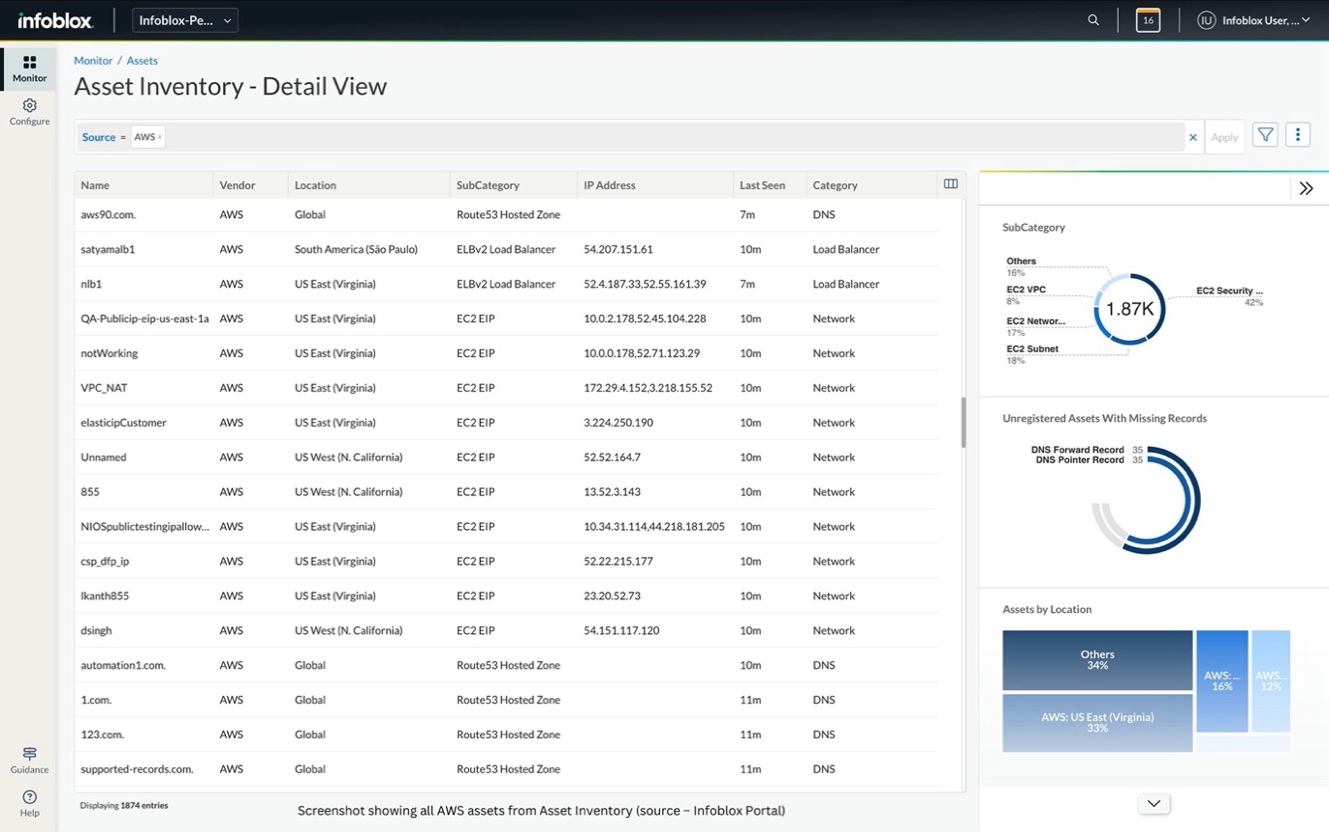Open the Guidance panel icon
Viewport: 1329px width, 832px height.
(x=29, y=760)
